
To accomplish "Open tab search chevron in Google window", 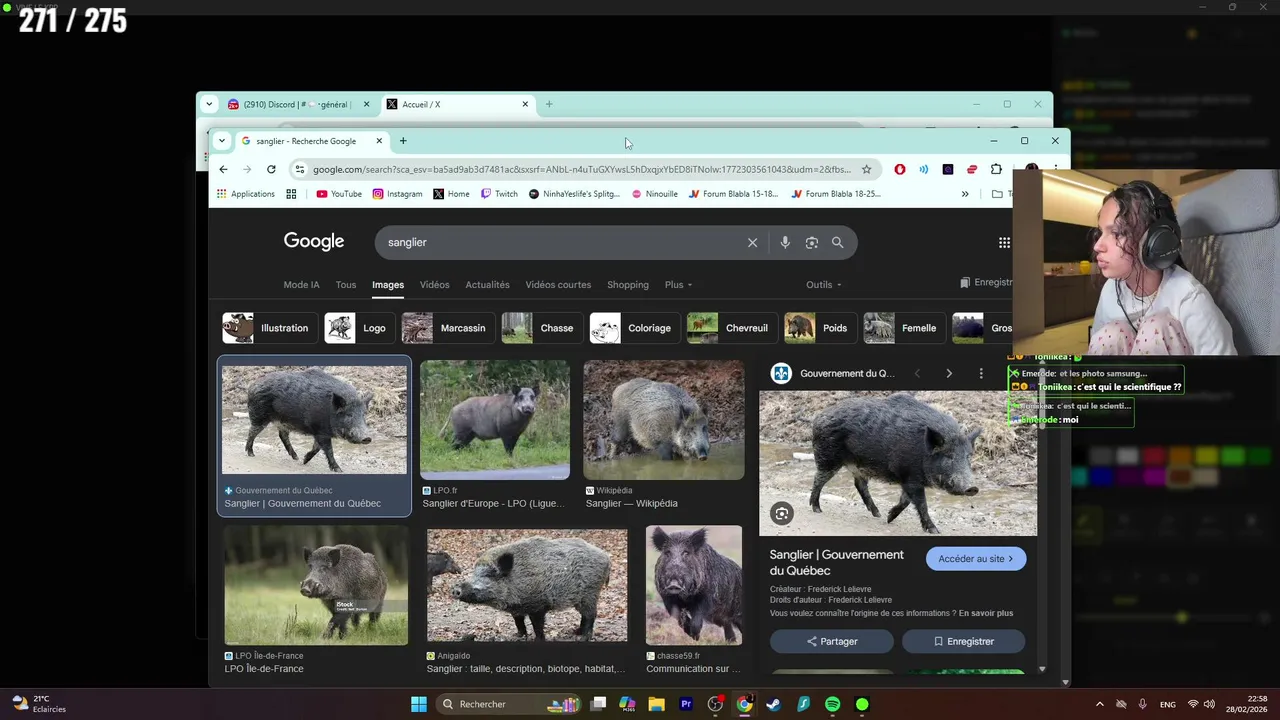I will [x=222, y=141].
